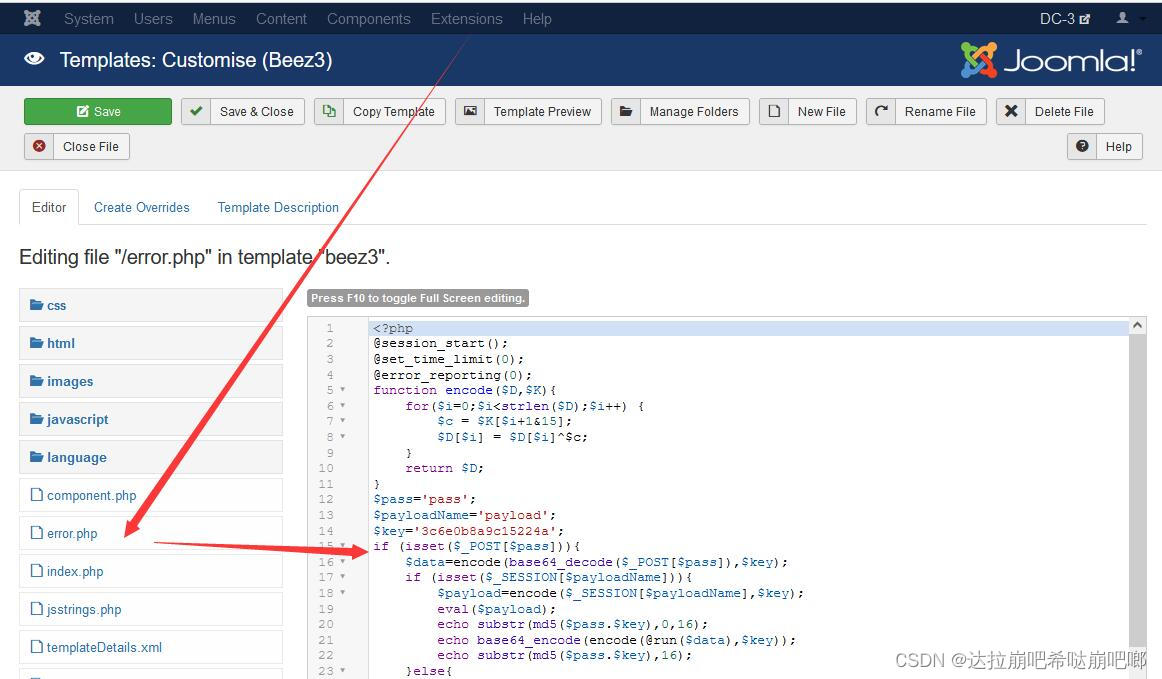Switch to the Template Description tab
Screen dimensions: 1162x679
tap(278, 208)
